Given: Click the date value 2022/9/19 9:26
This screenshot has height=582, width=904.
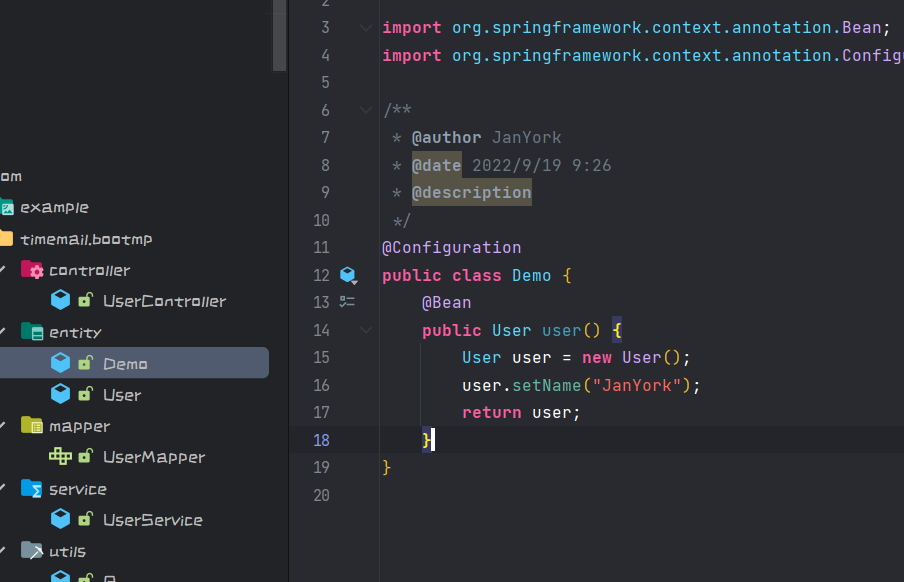Looking at the screenshot, I should [x=542, y=165].
